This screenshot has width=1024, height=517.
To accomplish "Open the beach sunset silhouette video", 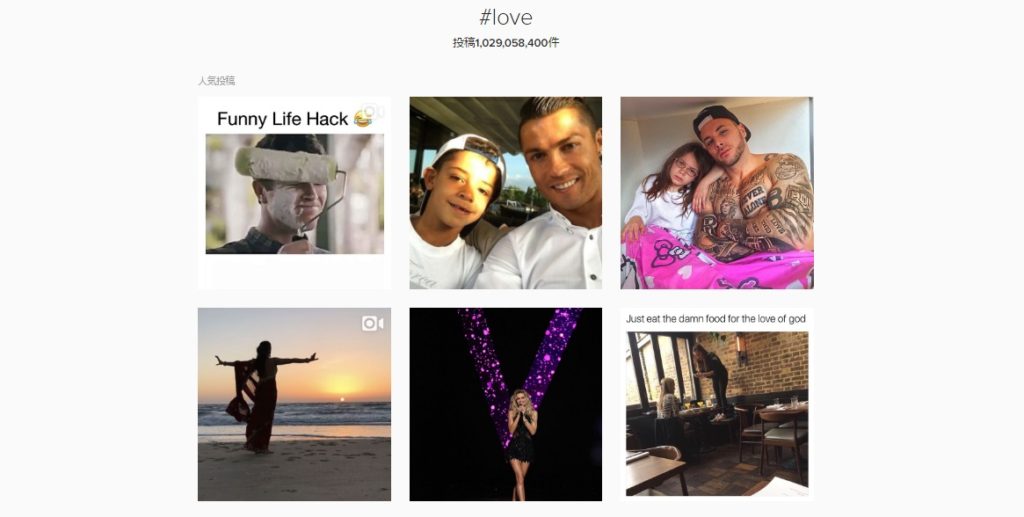I will pyautogui.click(x=295, y=404).
